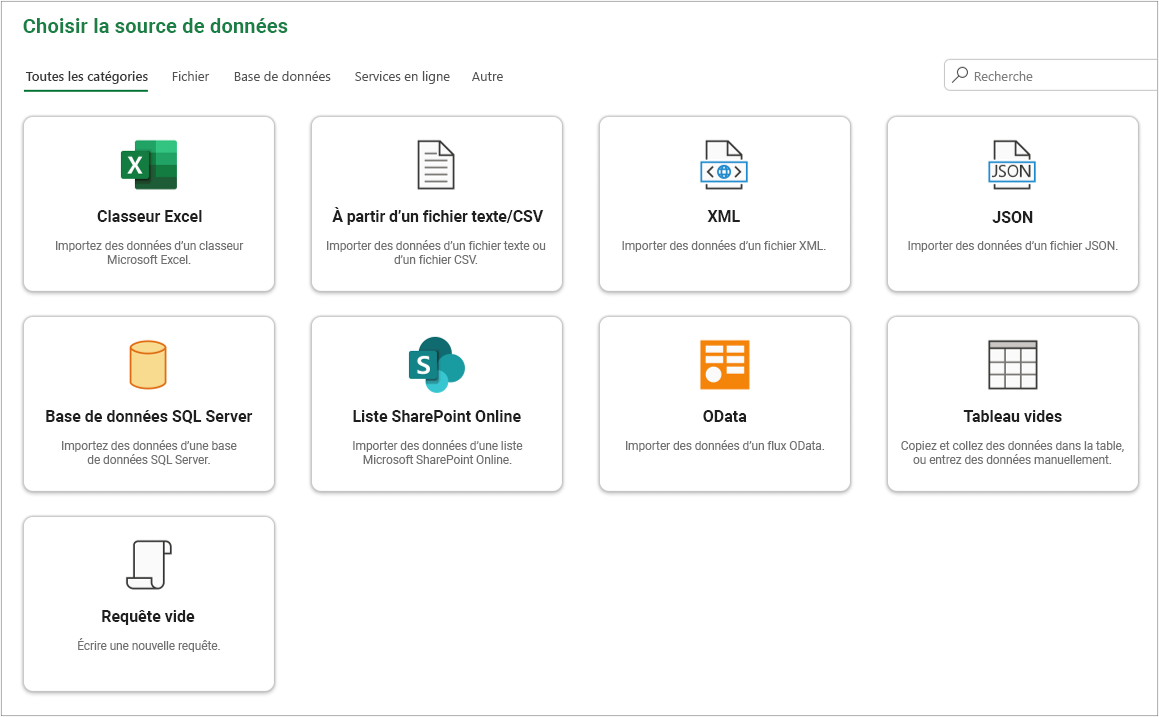The width and height of the screenshot is (1159, 717).
Task: Click description 'Importer des données d'un flux OData'
Action: (724, 446)
